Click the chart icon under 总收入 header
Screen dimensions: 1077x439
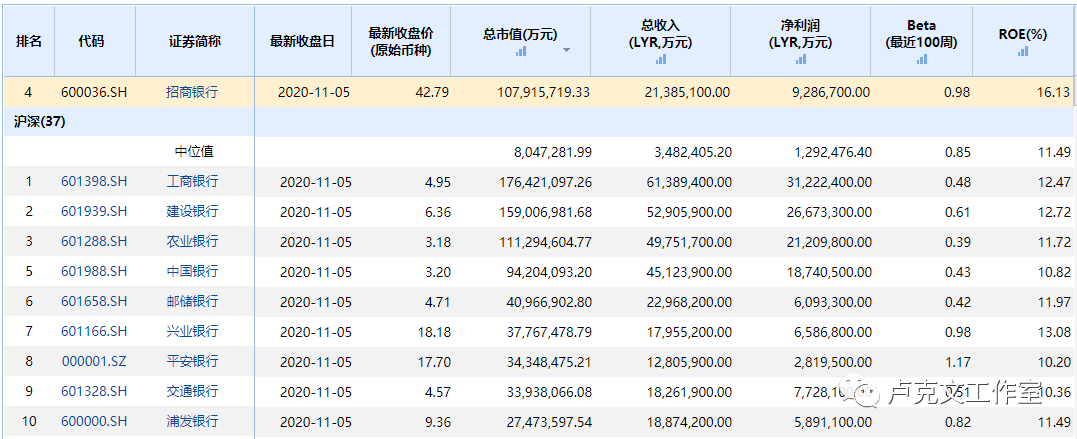coord(661,59)
